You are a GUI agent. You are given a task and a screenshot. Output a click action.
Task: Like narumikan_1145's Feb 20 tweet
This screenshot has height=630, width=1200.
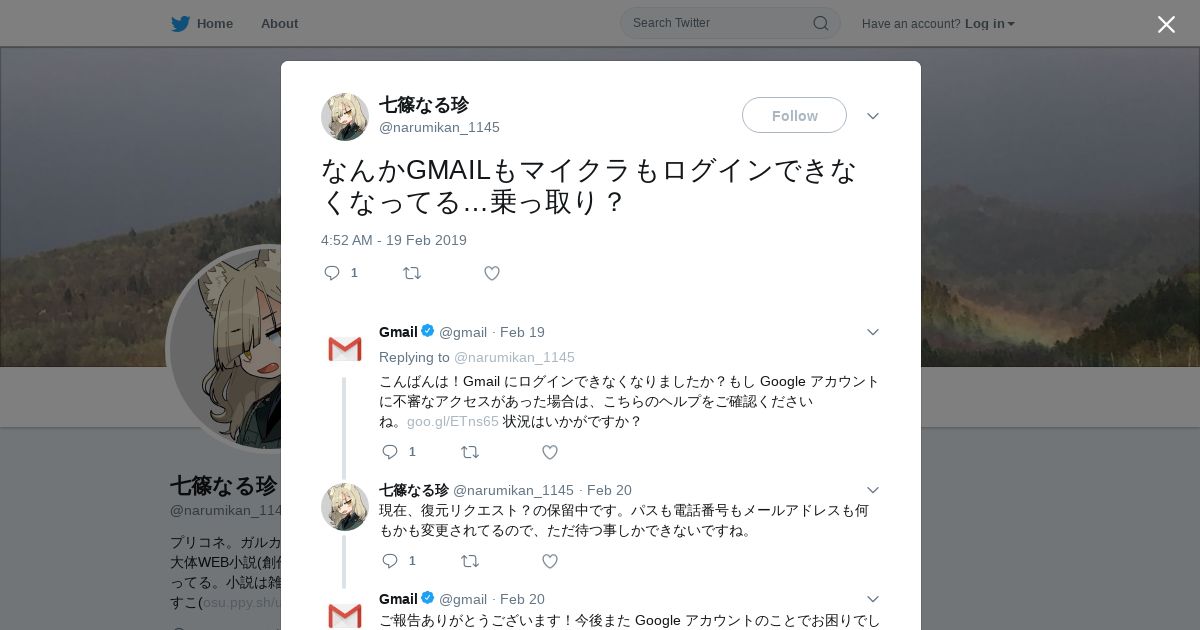(550, 561)
